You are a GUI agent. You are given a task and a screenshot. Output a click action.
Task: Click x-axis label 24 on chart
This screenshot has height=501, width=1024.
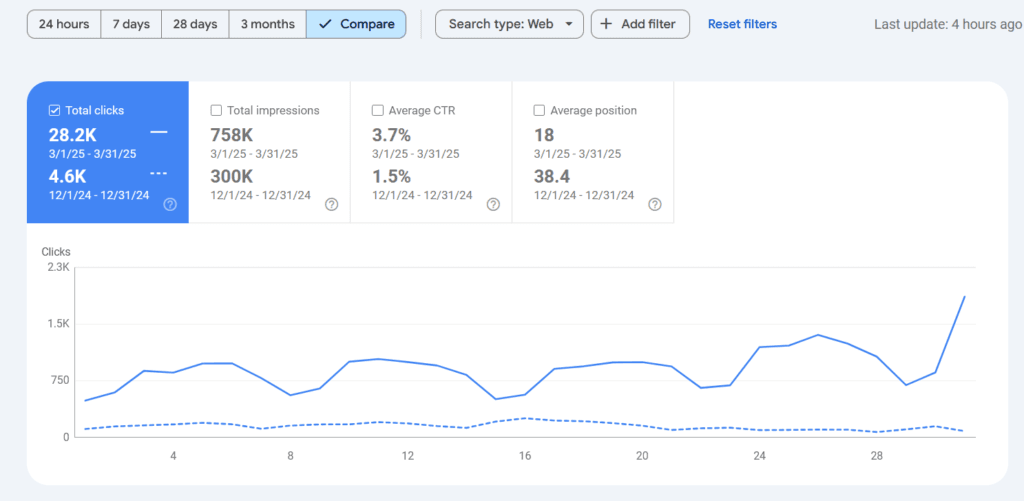[760, 455]
